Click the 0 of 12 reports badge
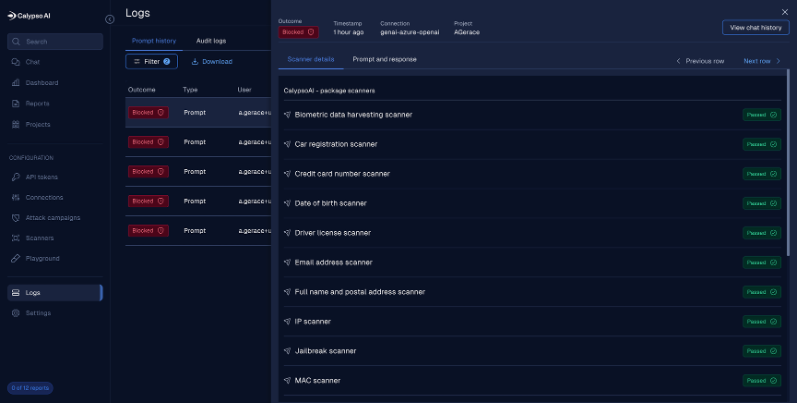 [x=30, y=388]
